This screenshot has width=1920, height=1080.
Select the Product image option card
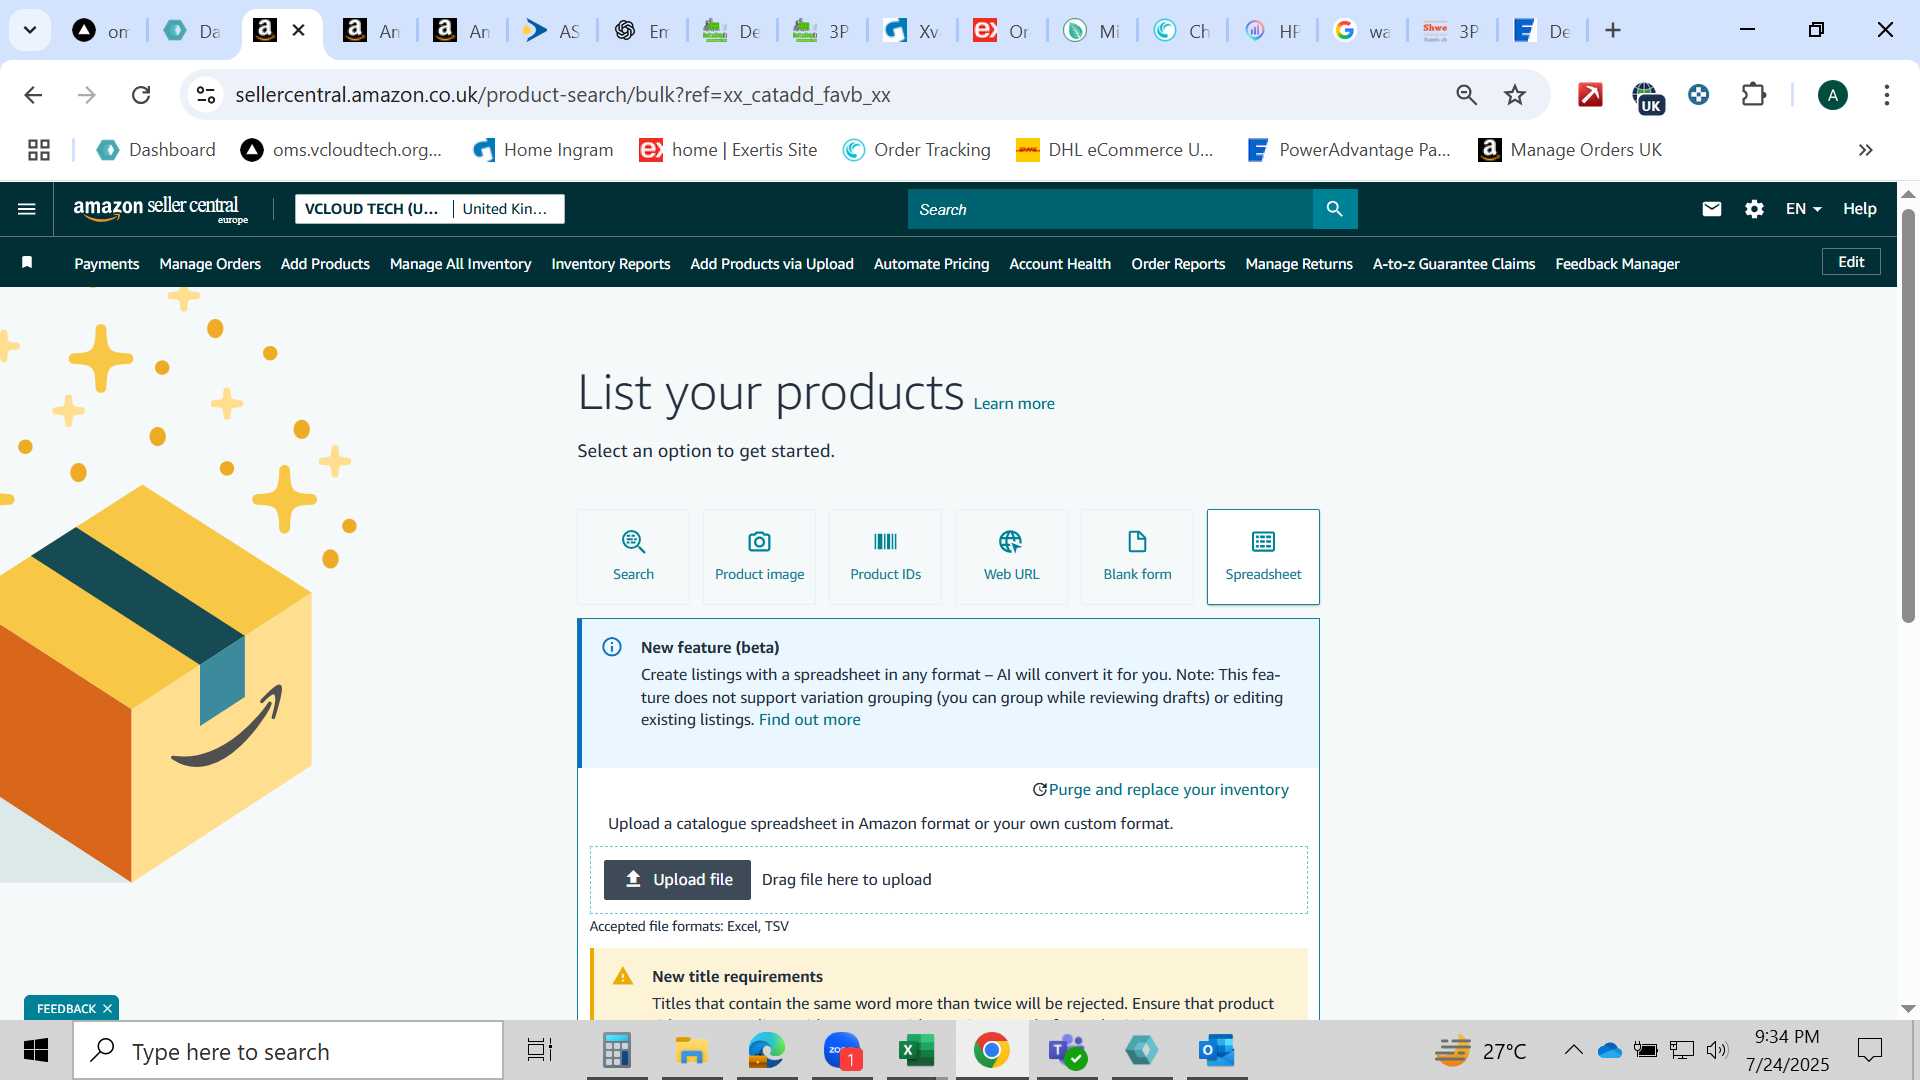click(x=759, y=557)
